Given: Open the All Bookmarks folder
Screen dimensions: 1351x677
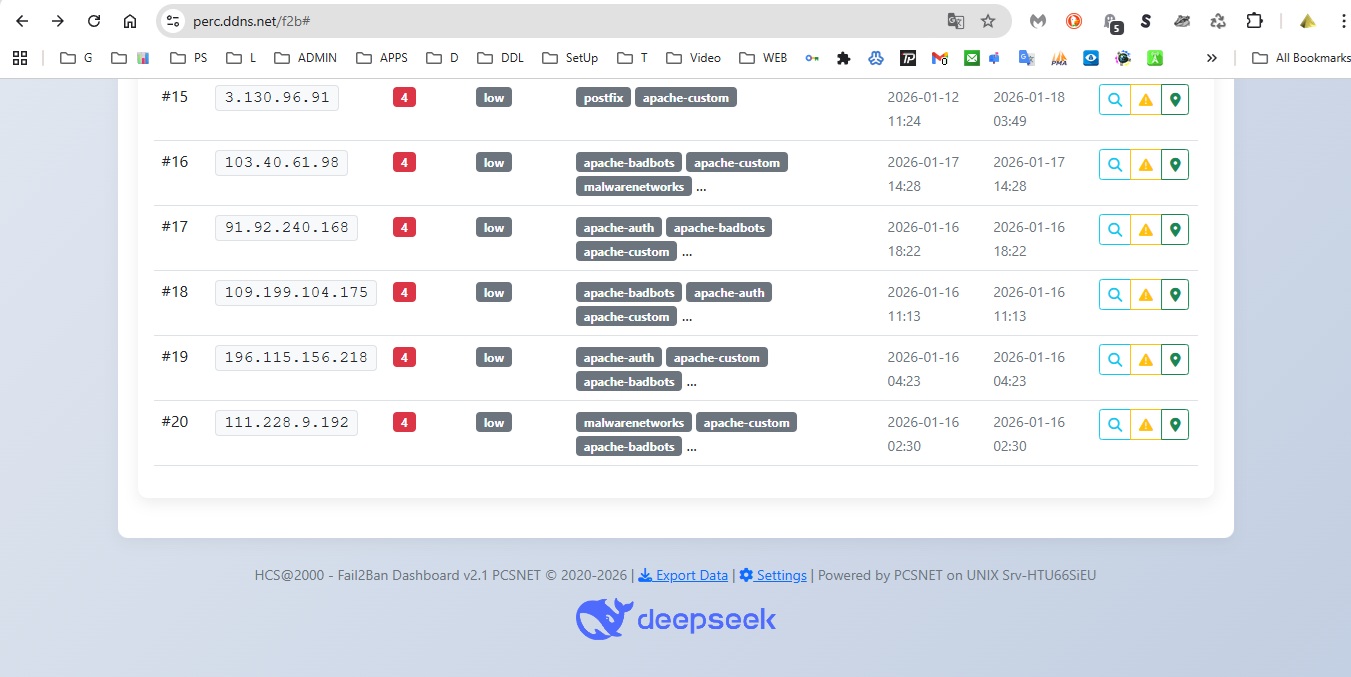Looking at the screenshot, I should coord(1301,58).
